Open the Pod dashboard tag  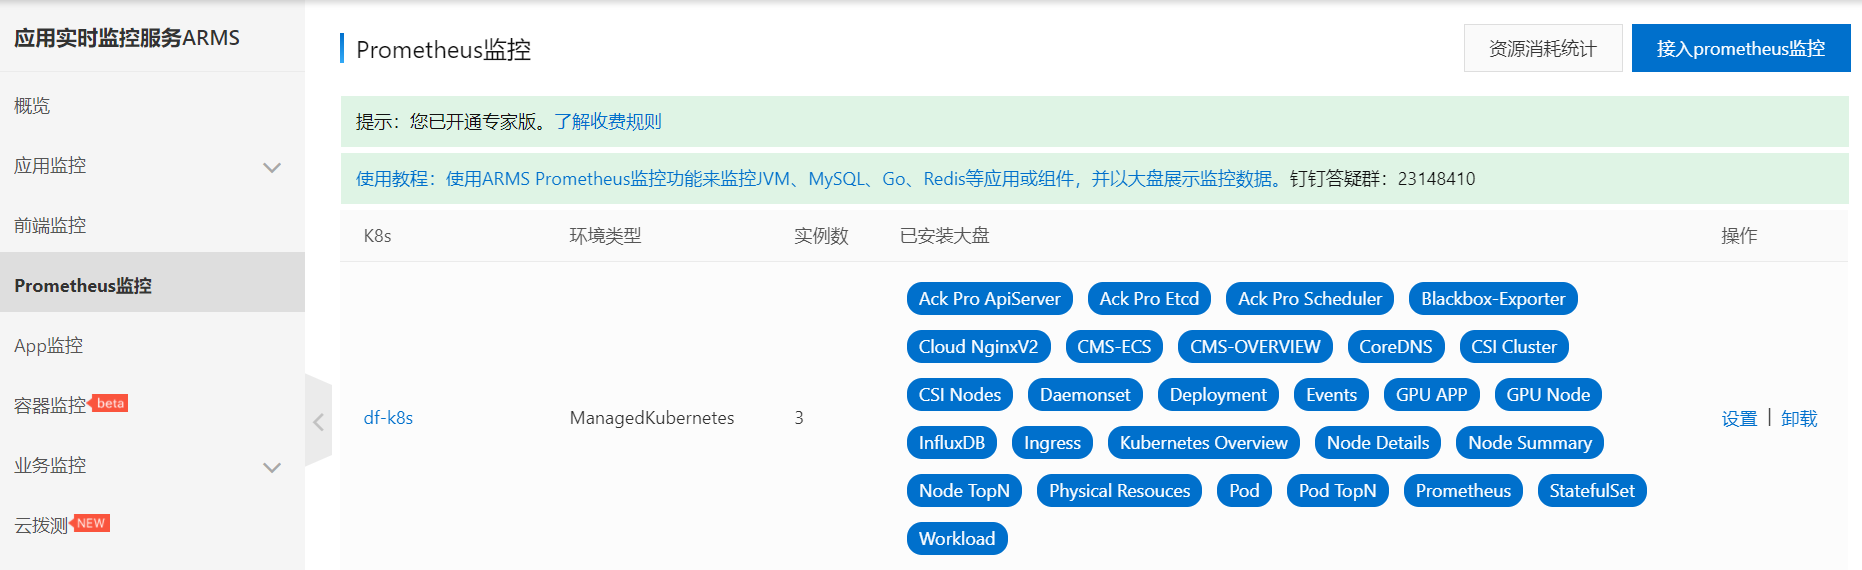pos(1244,491)
